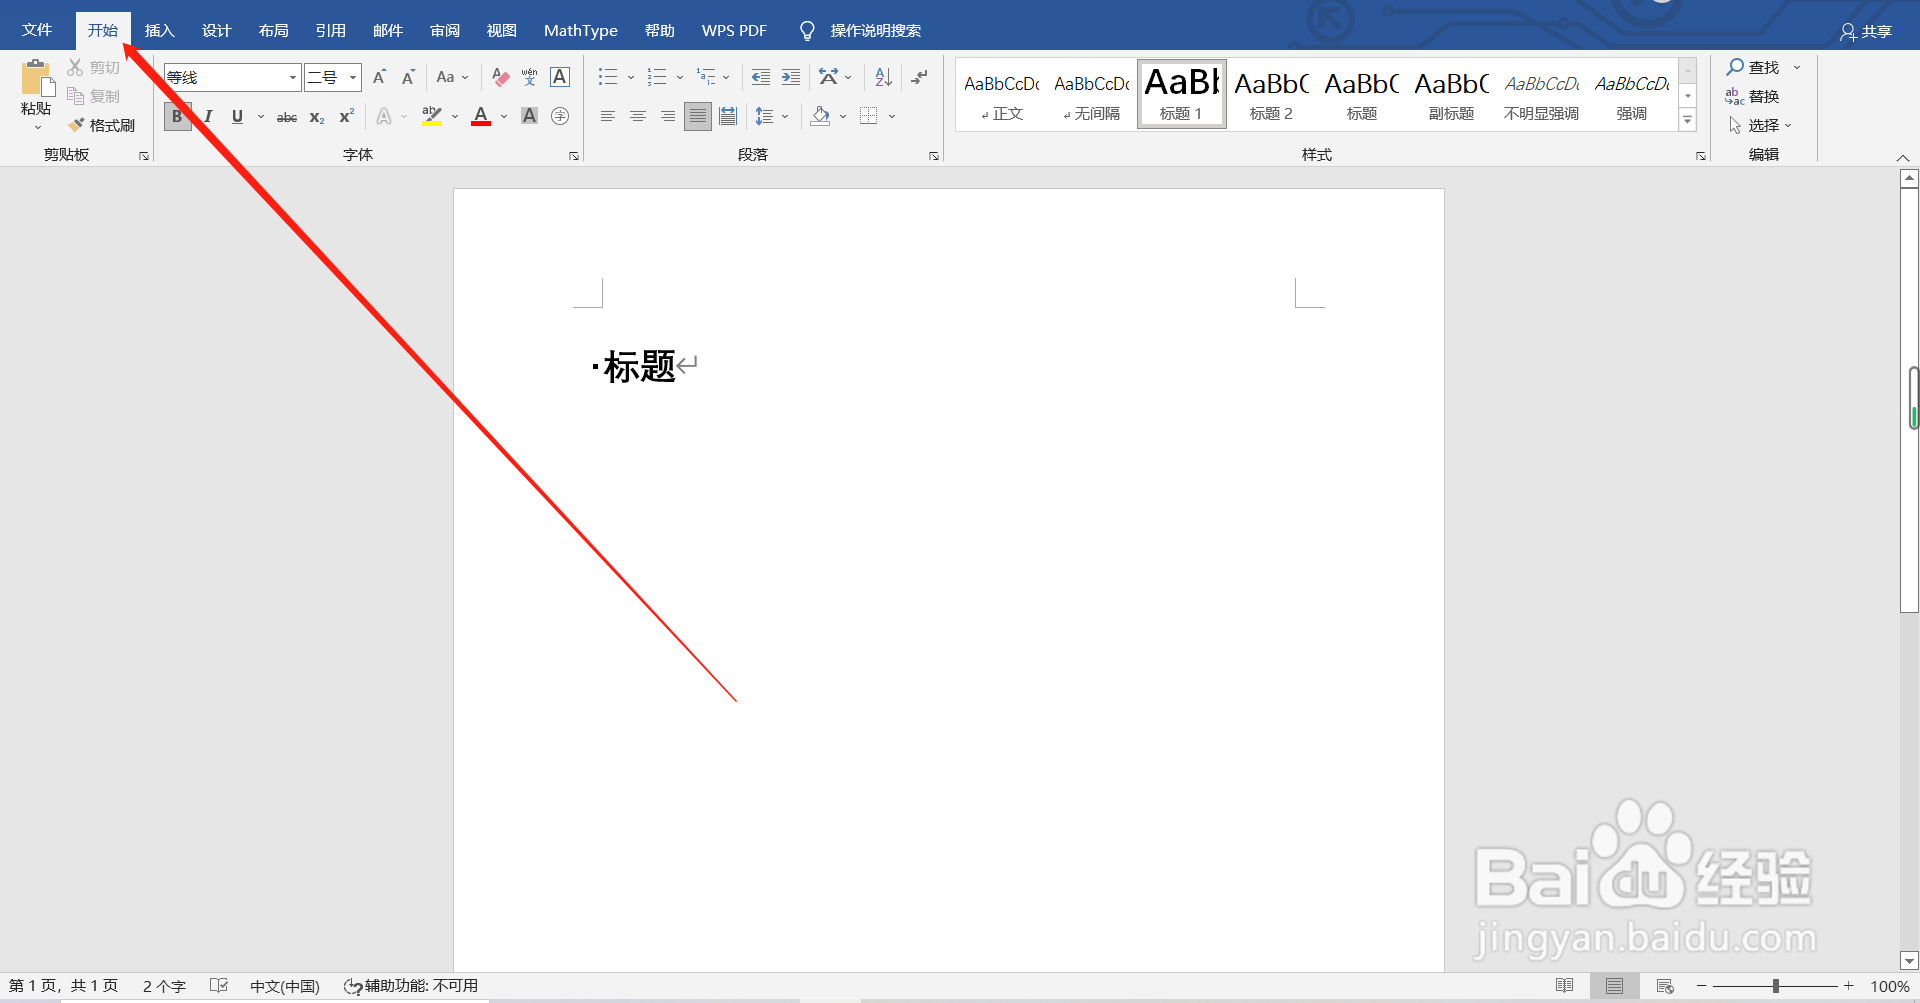Toggle Bold formatting
1920x1003 pixels.
[177, 116]
